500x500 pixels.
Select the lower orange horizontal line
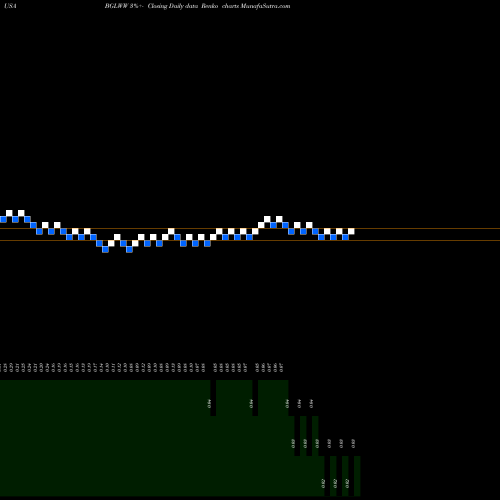click(250, 240)
